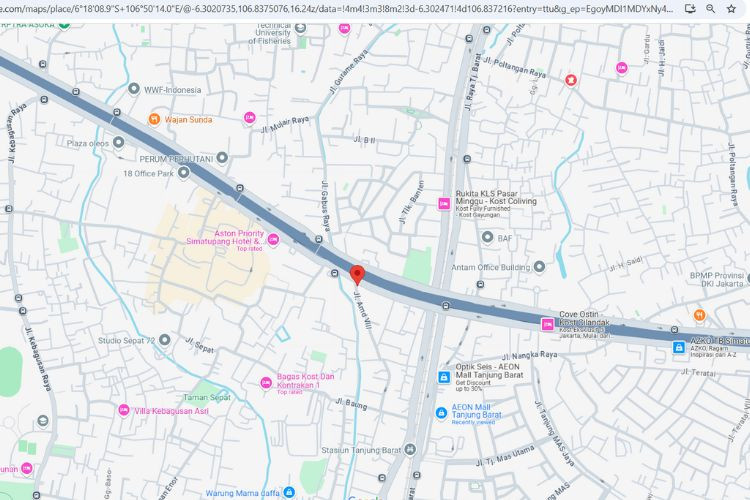The width and height of the screenshot is (750, 500).
Task: Click the Stasiun Tanjung Barat train station icon
Action: (410, 449)
